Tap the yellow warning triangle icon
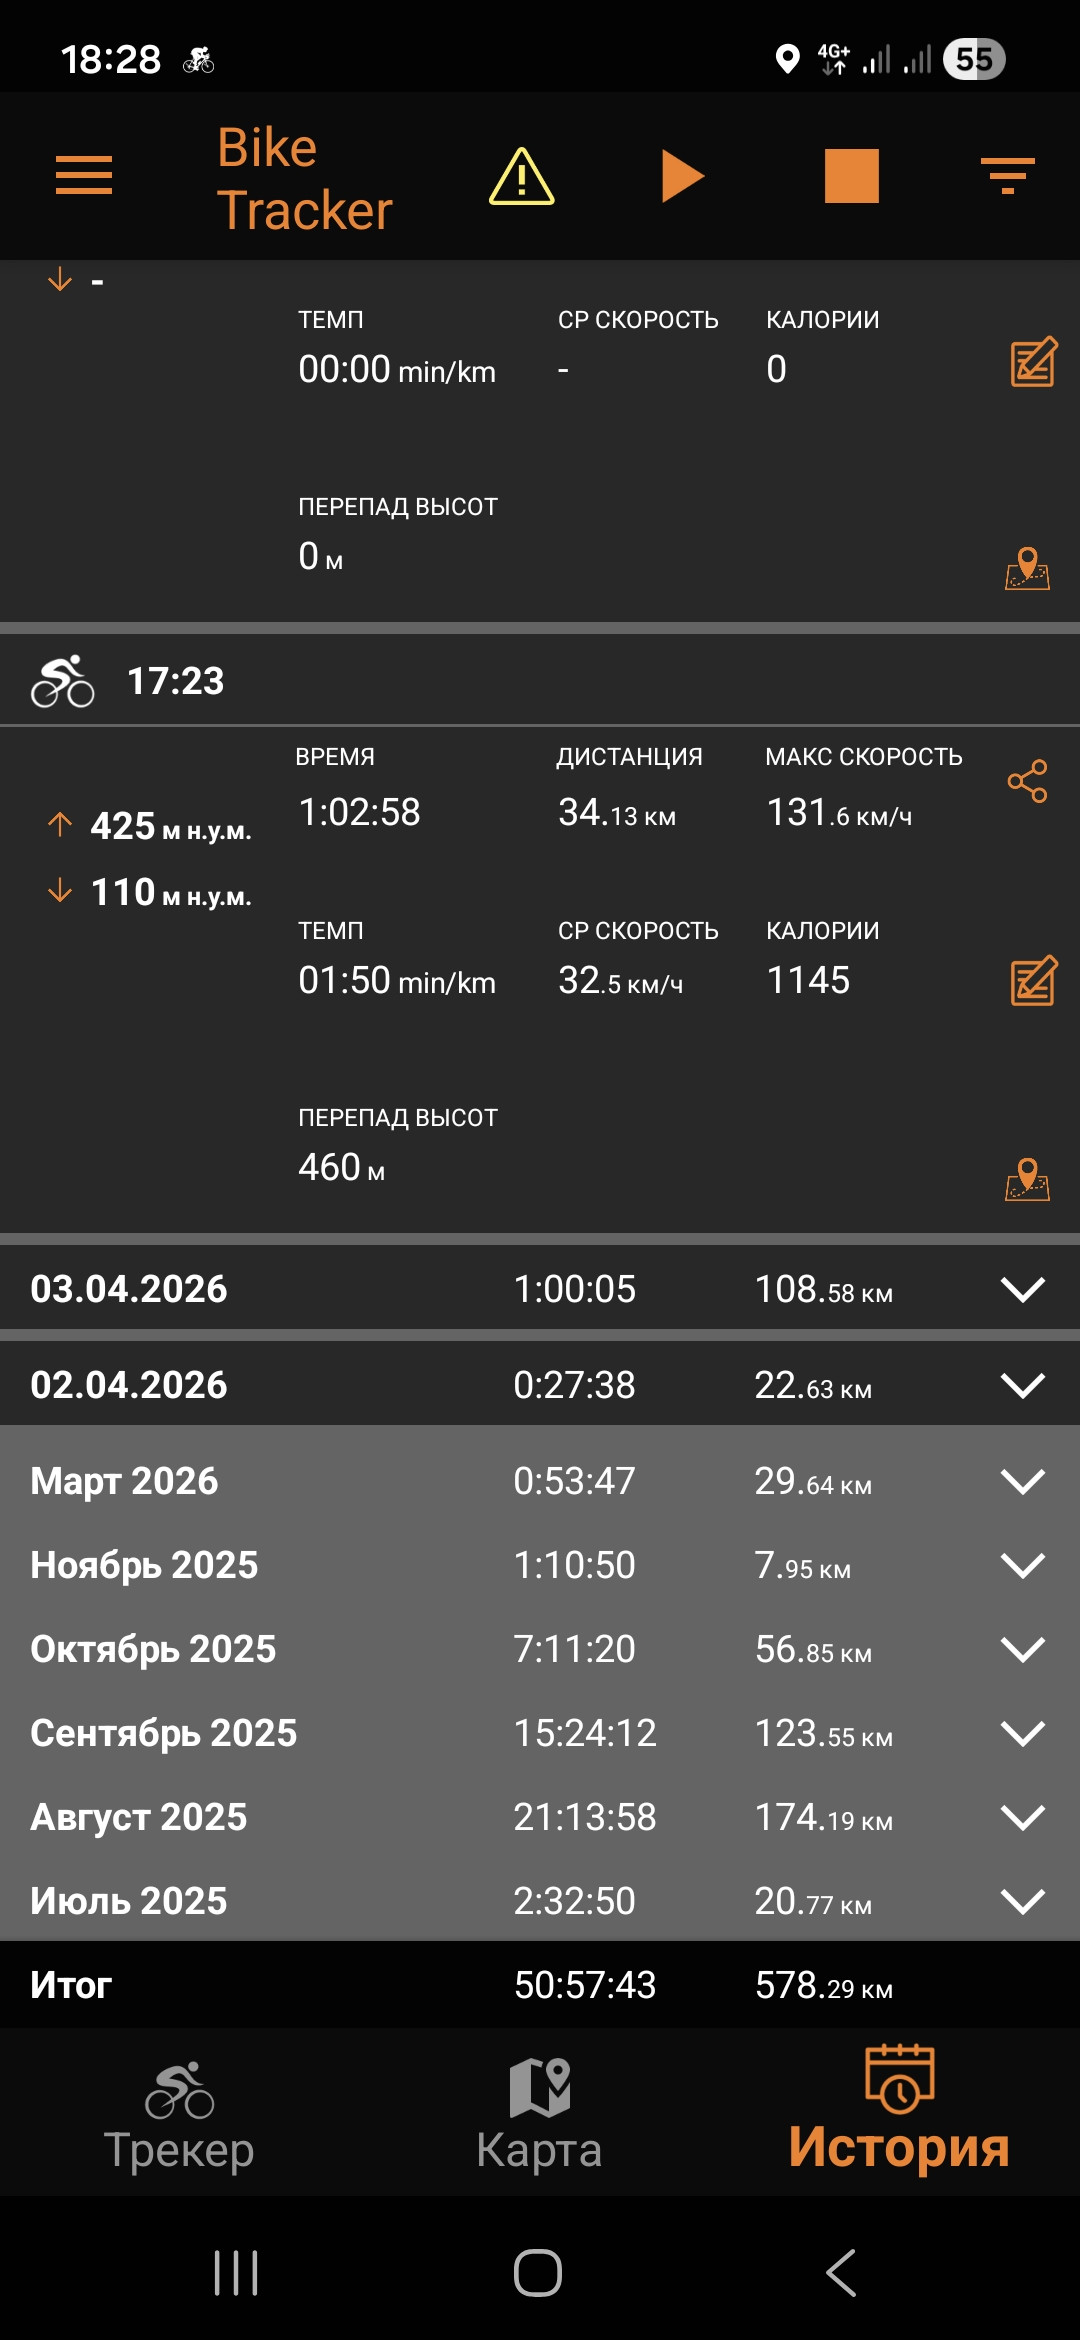The width and height of the screenshot is (1080, 2340). (x=521, y=176)
